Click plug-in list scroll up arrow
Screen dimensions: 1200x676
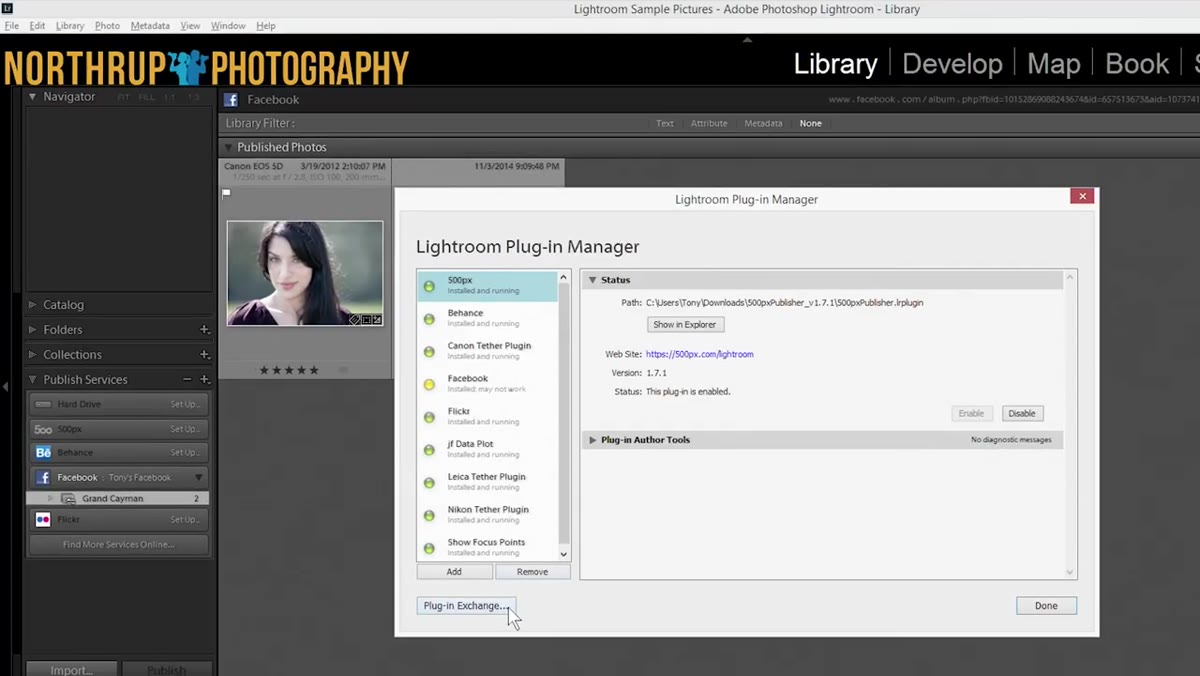[563, 277]
